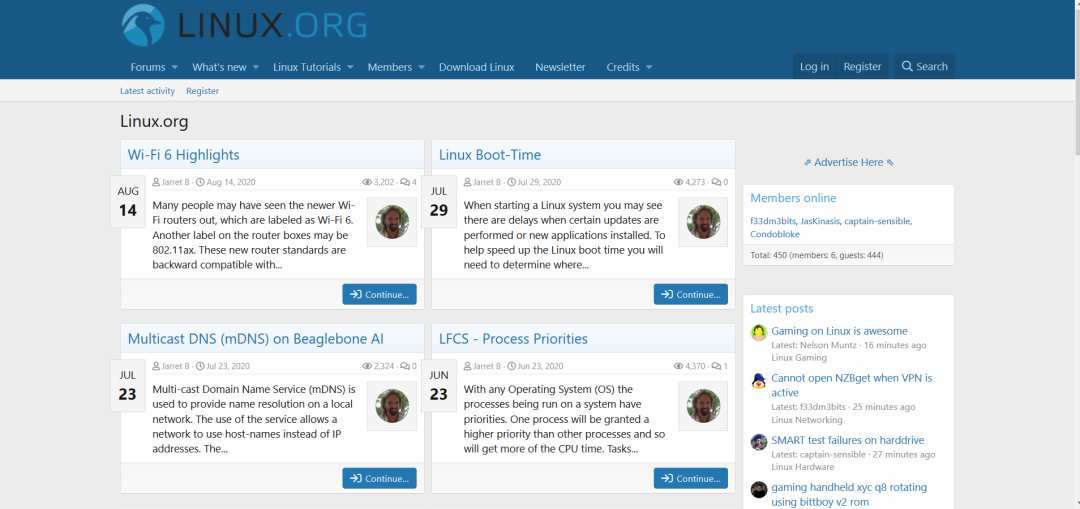Expand the Credits dropdown arrow
1080x509 pixels.
(x=649, y=67)
